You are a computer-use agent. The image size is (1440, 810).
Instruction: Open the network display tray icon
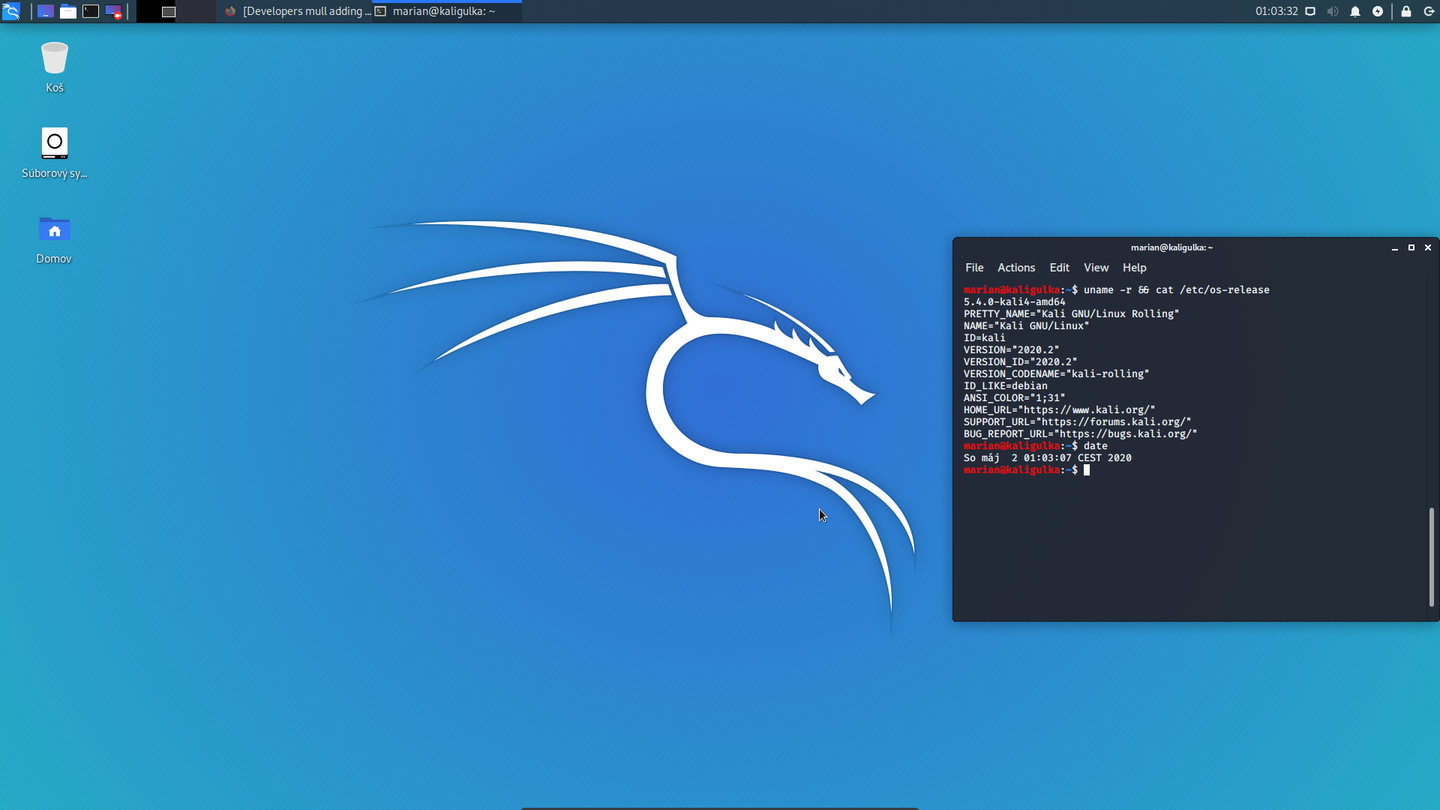(1310, 11)
